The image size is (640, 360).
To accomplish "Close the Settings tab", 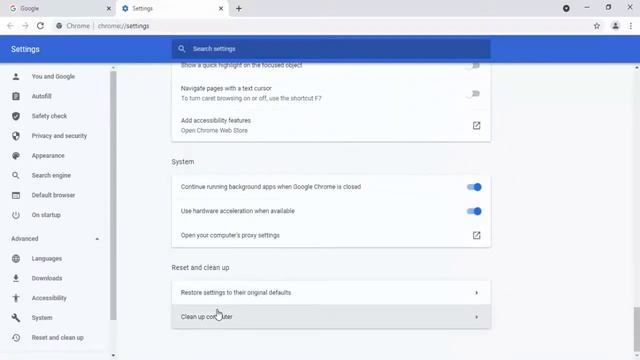I will [221, 9].
